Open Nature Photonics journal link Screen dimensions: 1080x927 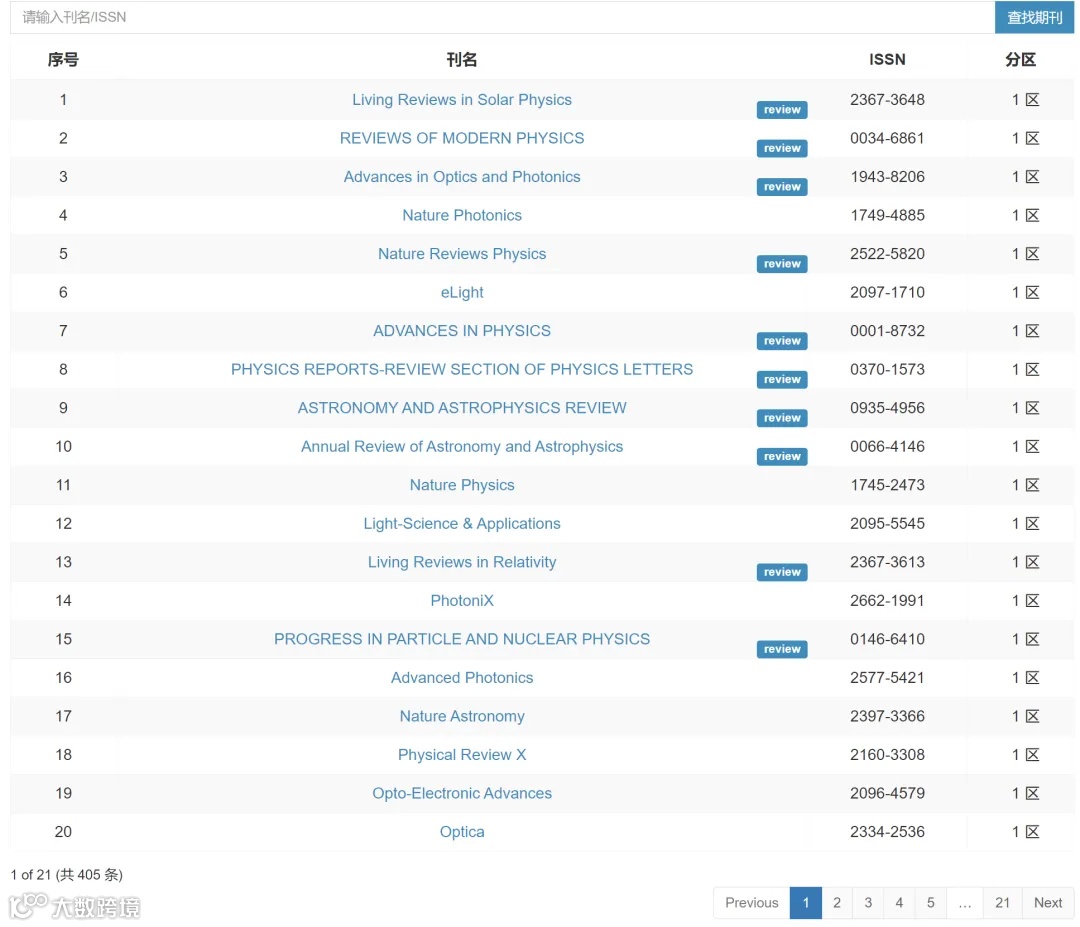(461, 216)
